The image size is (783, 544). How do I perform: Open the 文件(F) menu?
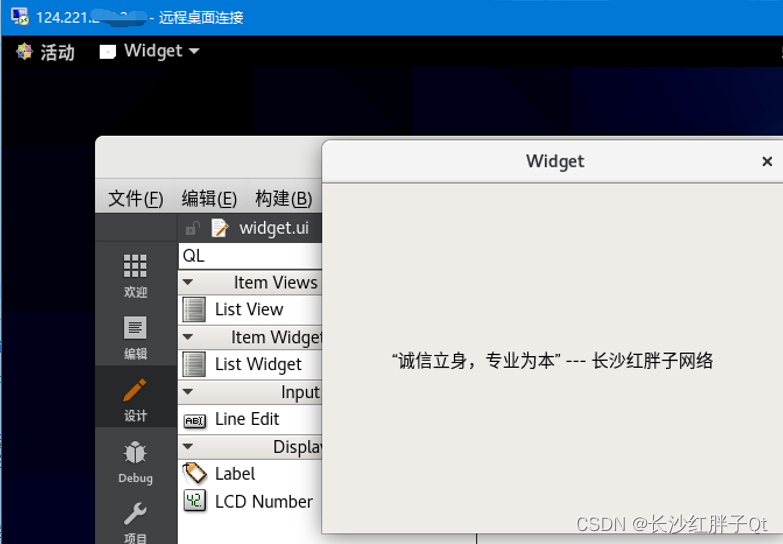(135, 198)
